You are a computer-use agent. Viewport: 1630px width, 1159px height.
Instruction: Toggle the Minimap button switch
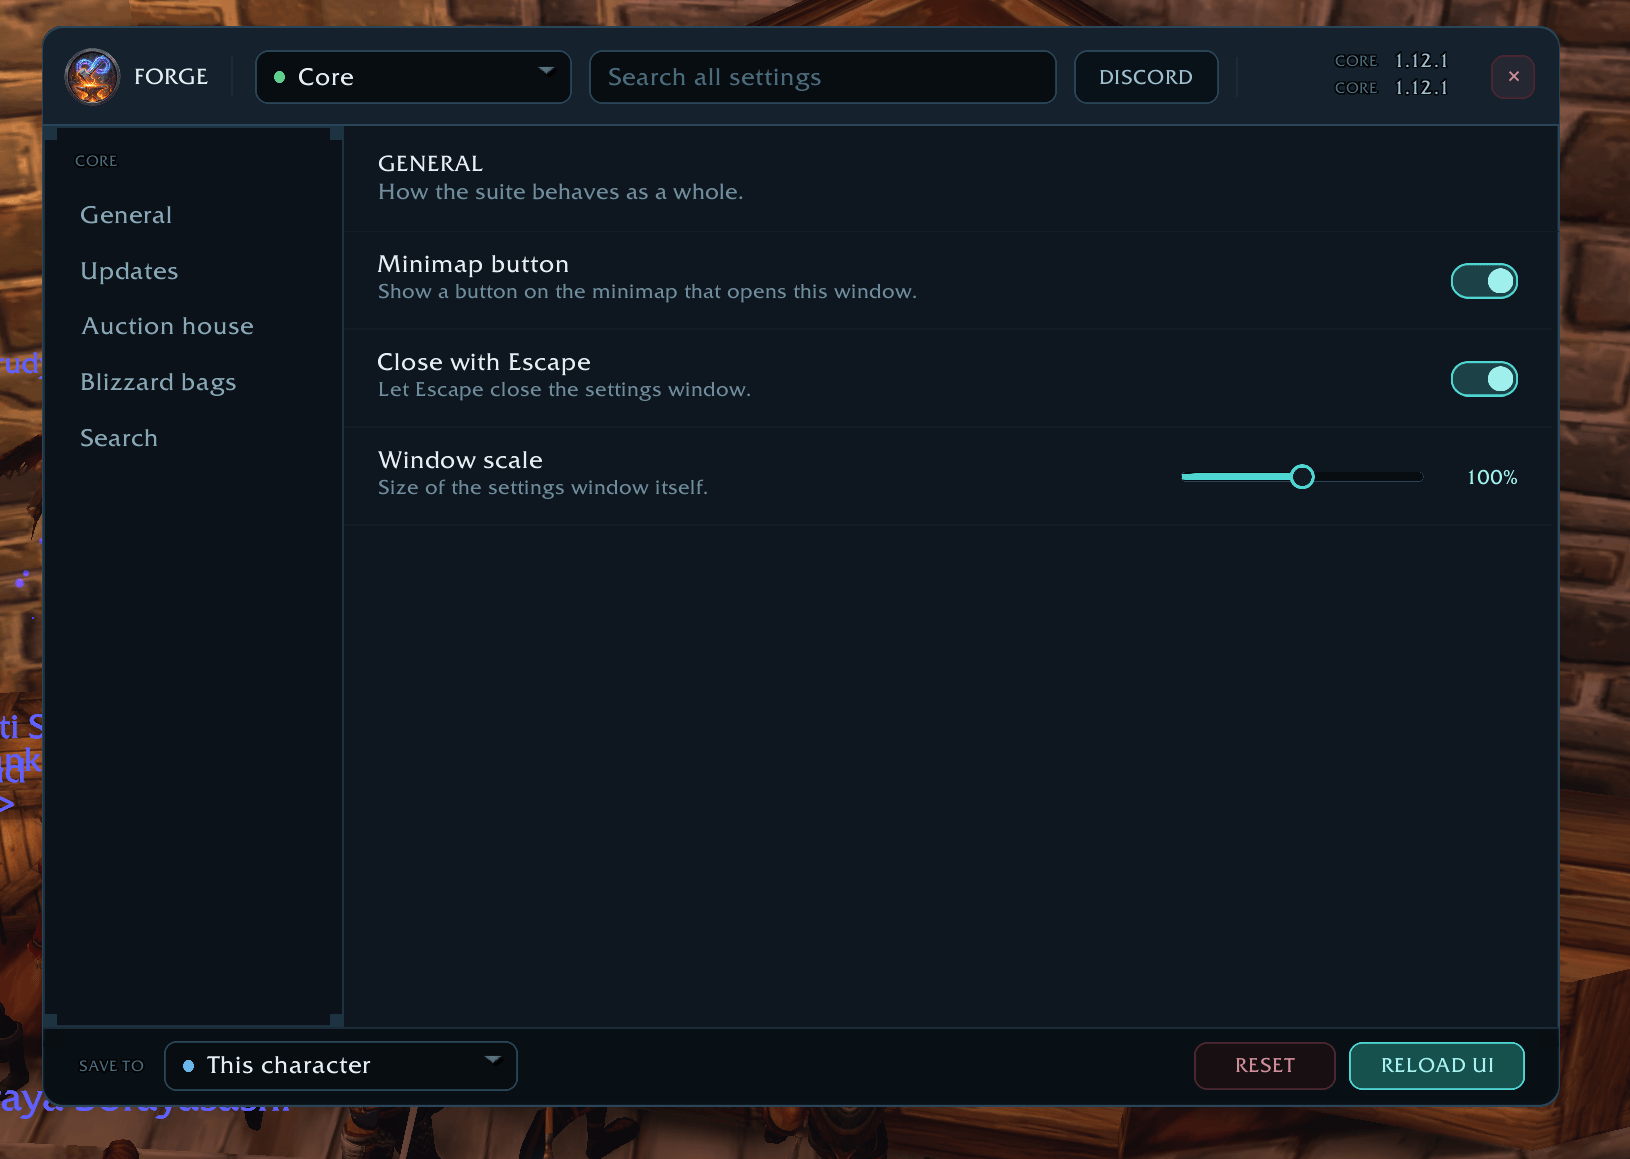tap(1484, 281)
